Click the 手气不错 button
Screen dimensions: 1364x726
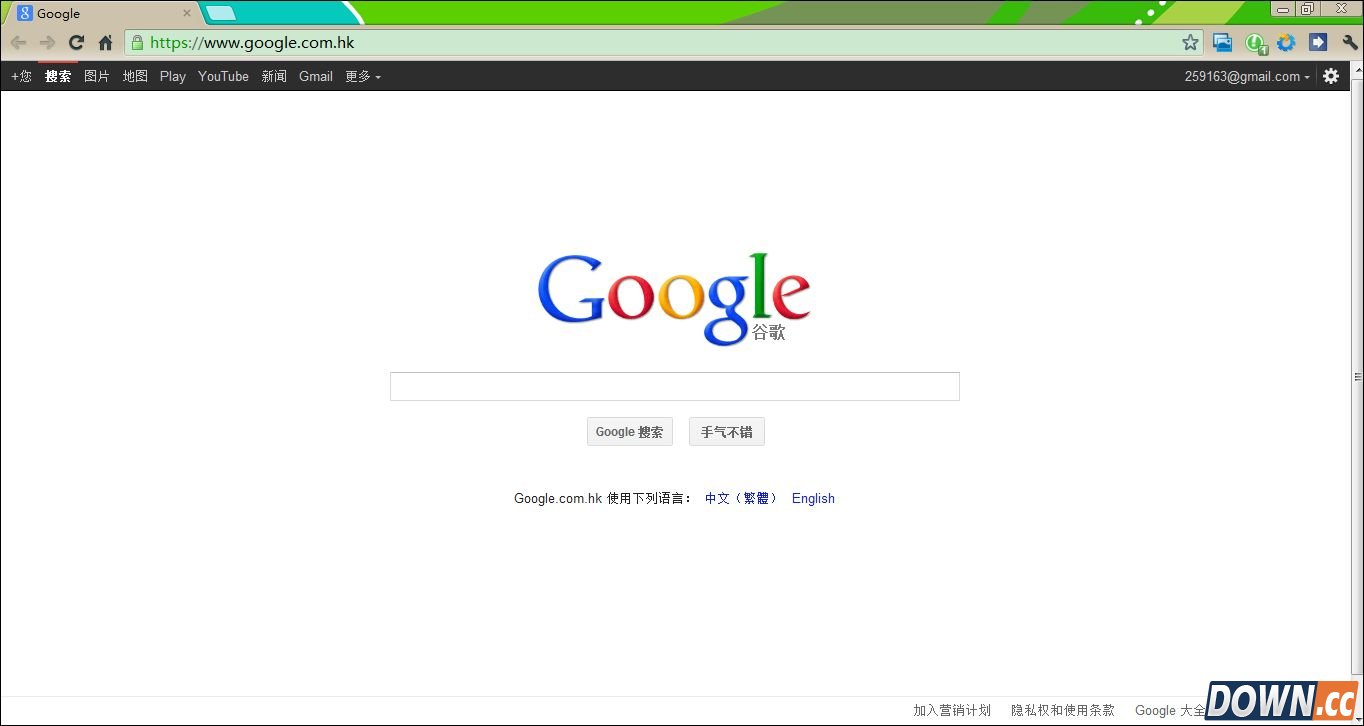point(727,432)
